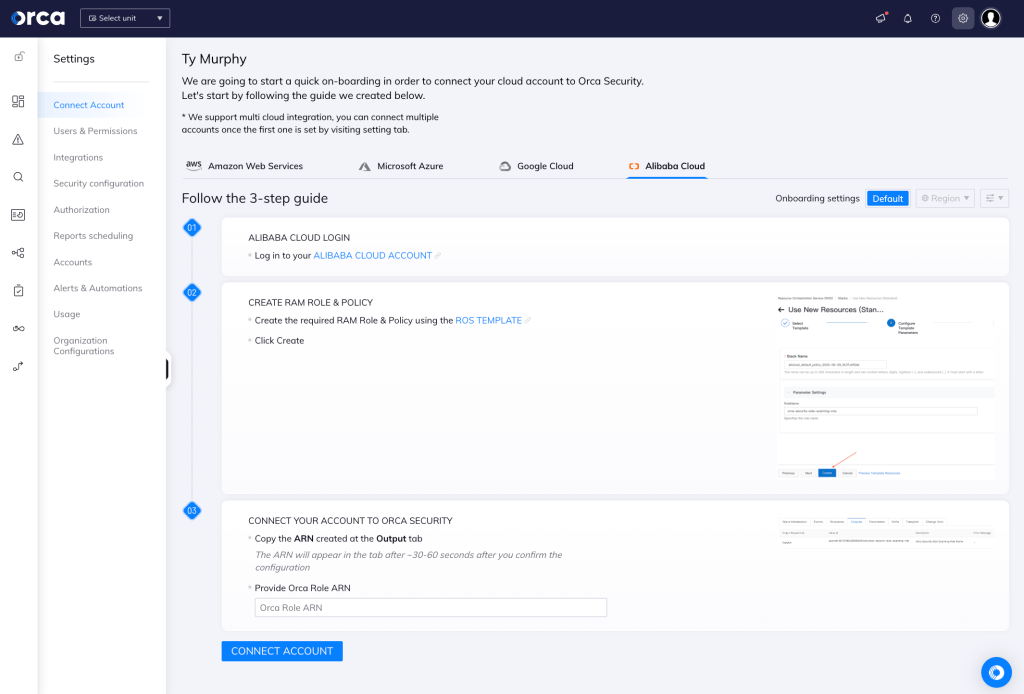
Task: Click the settings gear icon
Action: click(x=963, y=18)
